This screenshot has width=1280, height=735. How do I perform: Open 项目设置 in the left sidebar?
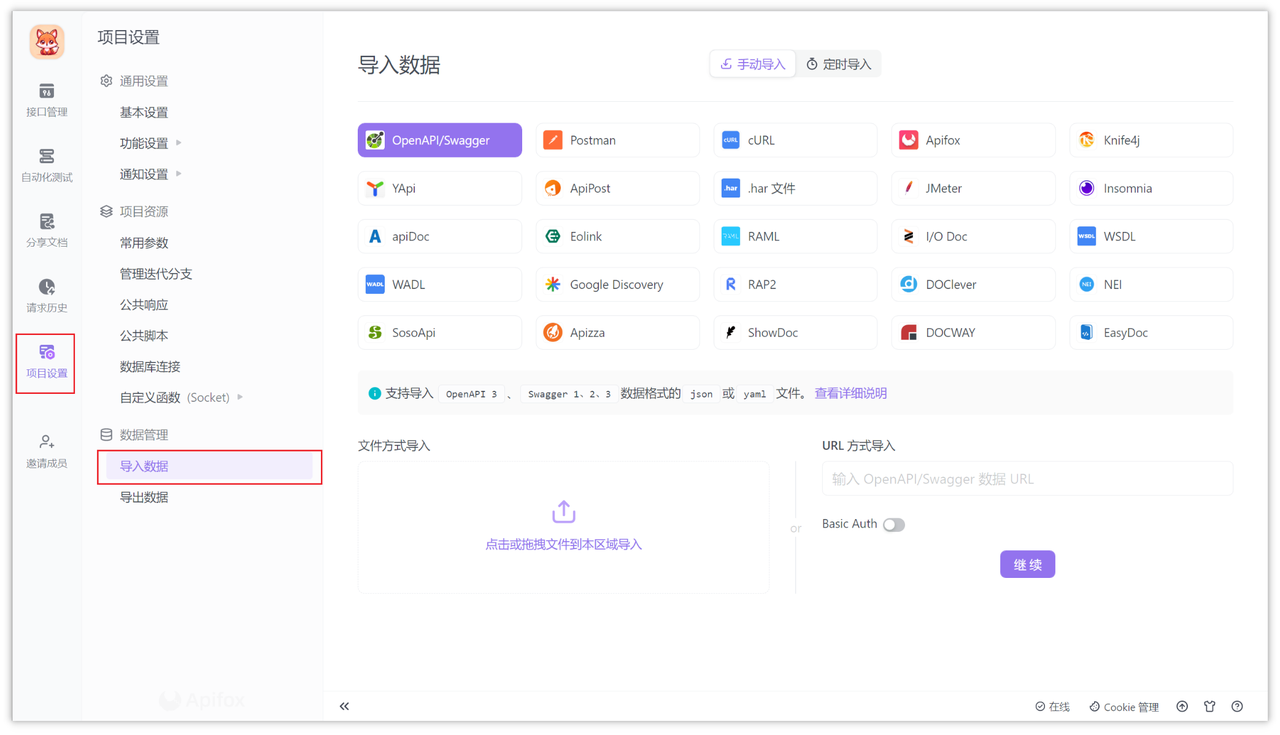47,362
